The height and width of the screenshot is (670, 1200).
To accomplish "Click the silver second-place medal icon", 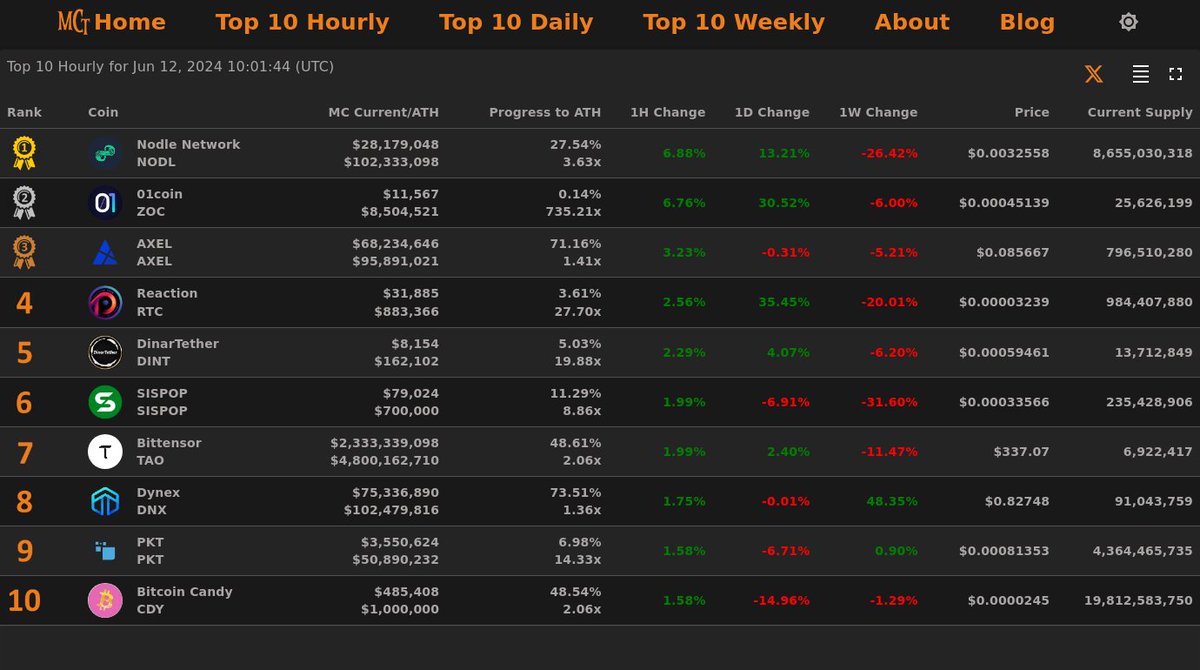I will click(x=24, y=203).
